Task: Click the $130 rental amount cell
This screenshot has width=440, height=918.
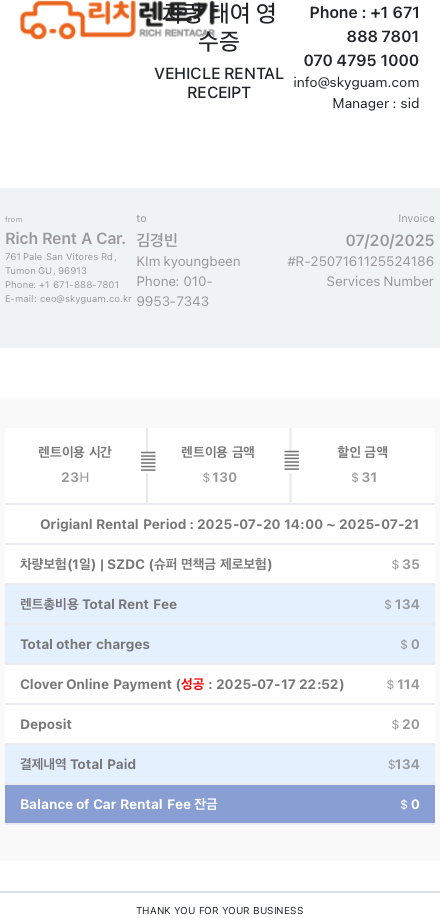Action: click(x=219, y=465)
